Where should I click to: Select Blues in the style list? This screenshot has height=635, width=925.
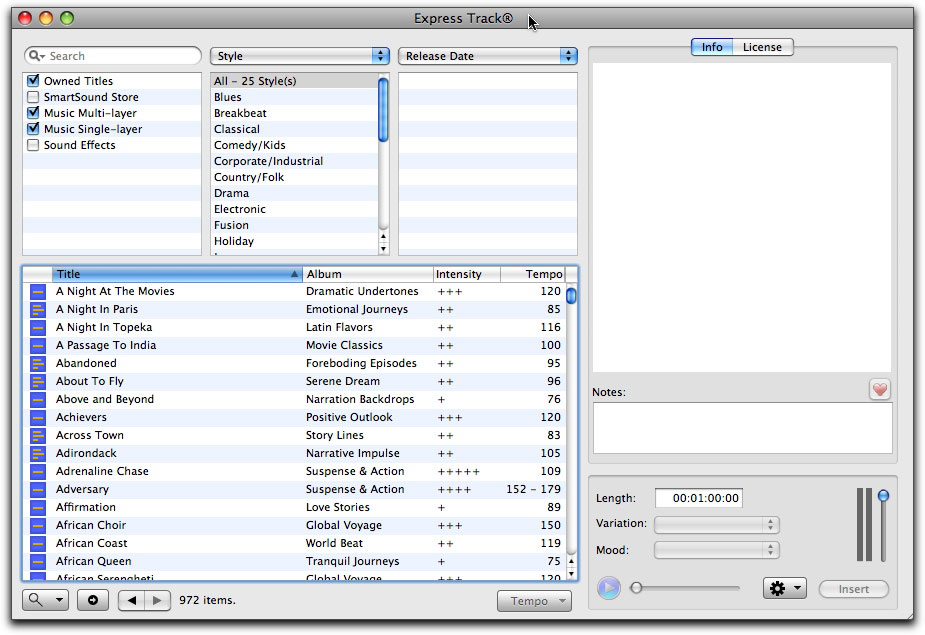click(294, 97)
